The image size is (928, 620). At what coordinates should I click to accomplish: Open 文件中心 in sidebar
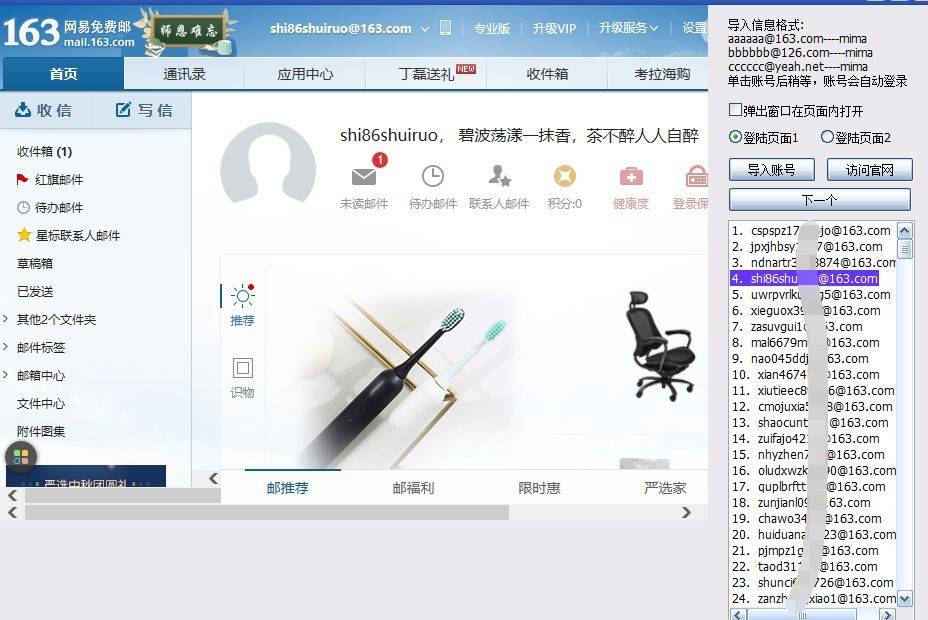[x=41, y=403]
